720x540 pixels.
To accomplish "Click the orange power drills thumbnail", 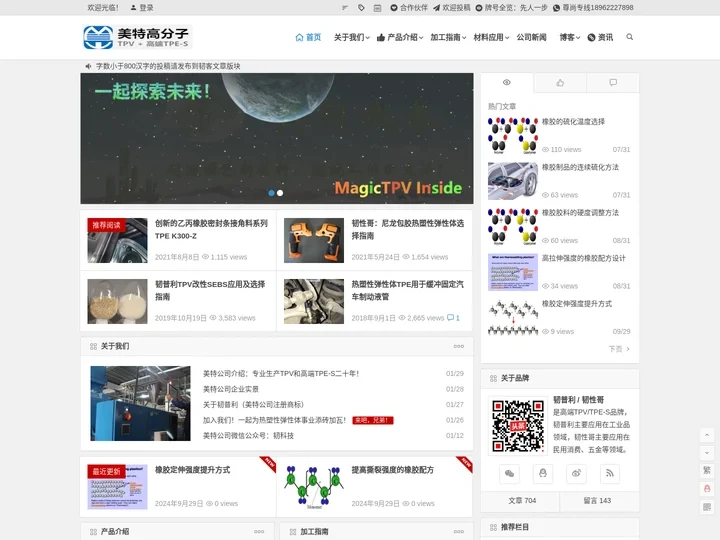I will pos(314,240).
